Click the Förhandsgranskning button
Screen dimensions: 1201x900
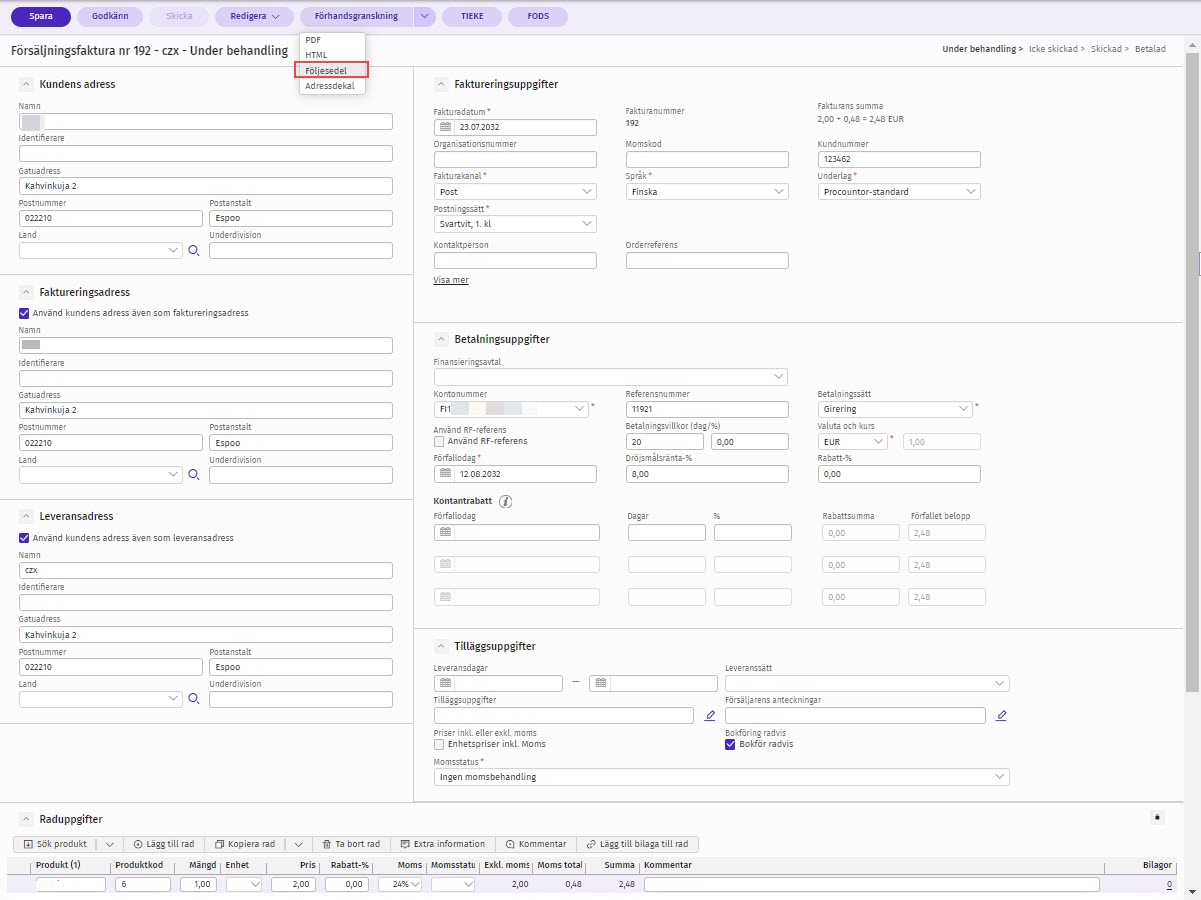click(x=357, y=16)
